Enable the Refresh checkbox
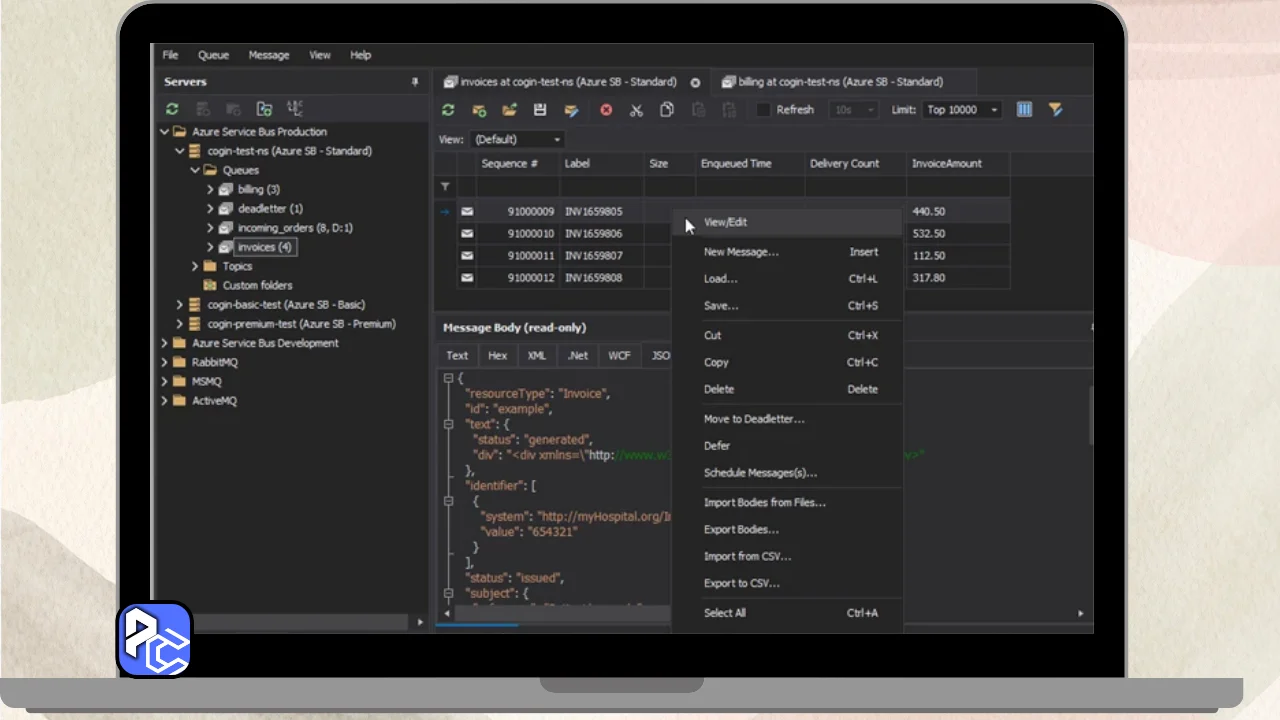1280x720 pixels. click(x=764, y=110)
